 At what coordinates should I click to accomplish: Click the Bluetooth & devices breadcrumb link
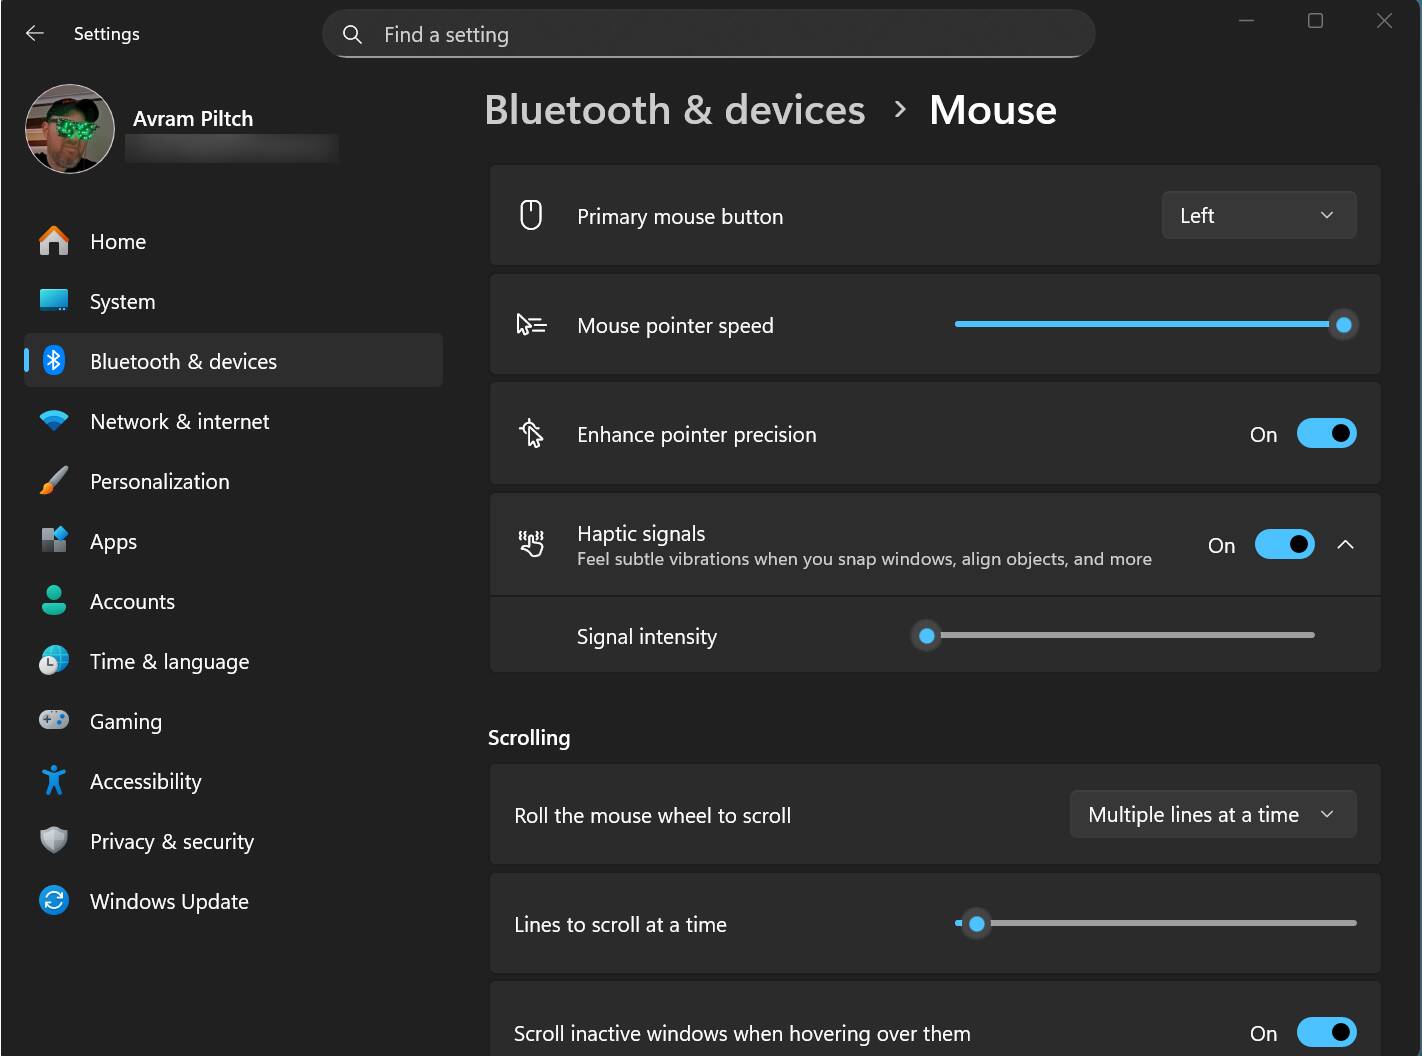674,110
